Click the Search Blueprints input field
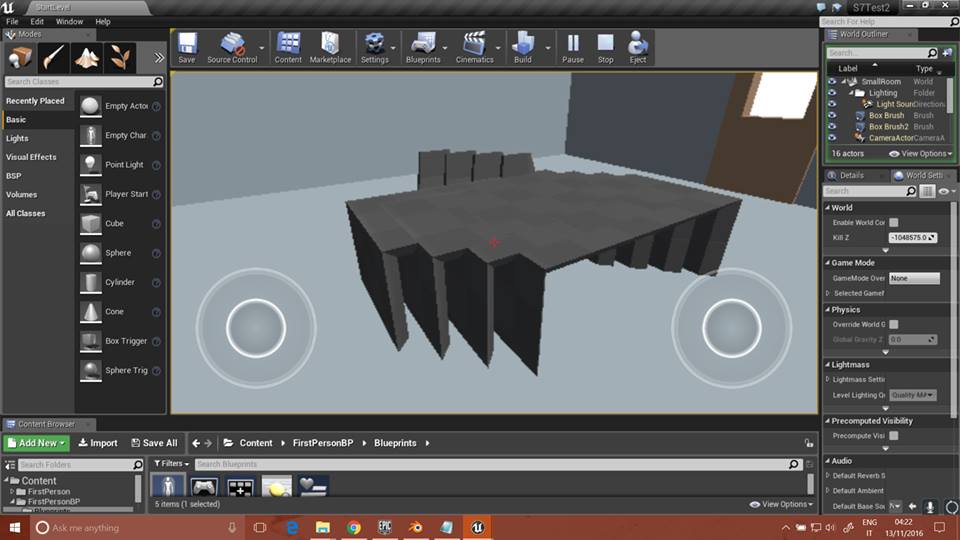 490,464
